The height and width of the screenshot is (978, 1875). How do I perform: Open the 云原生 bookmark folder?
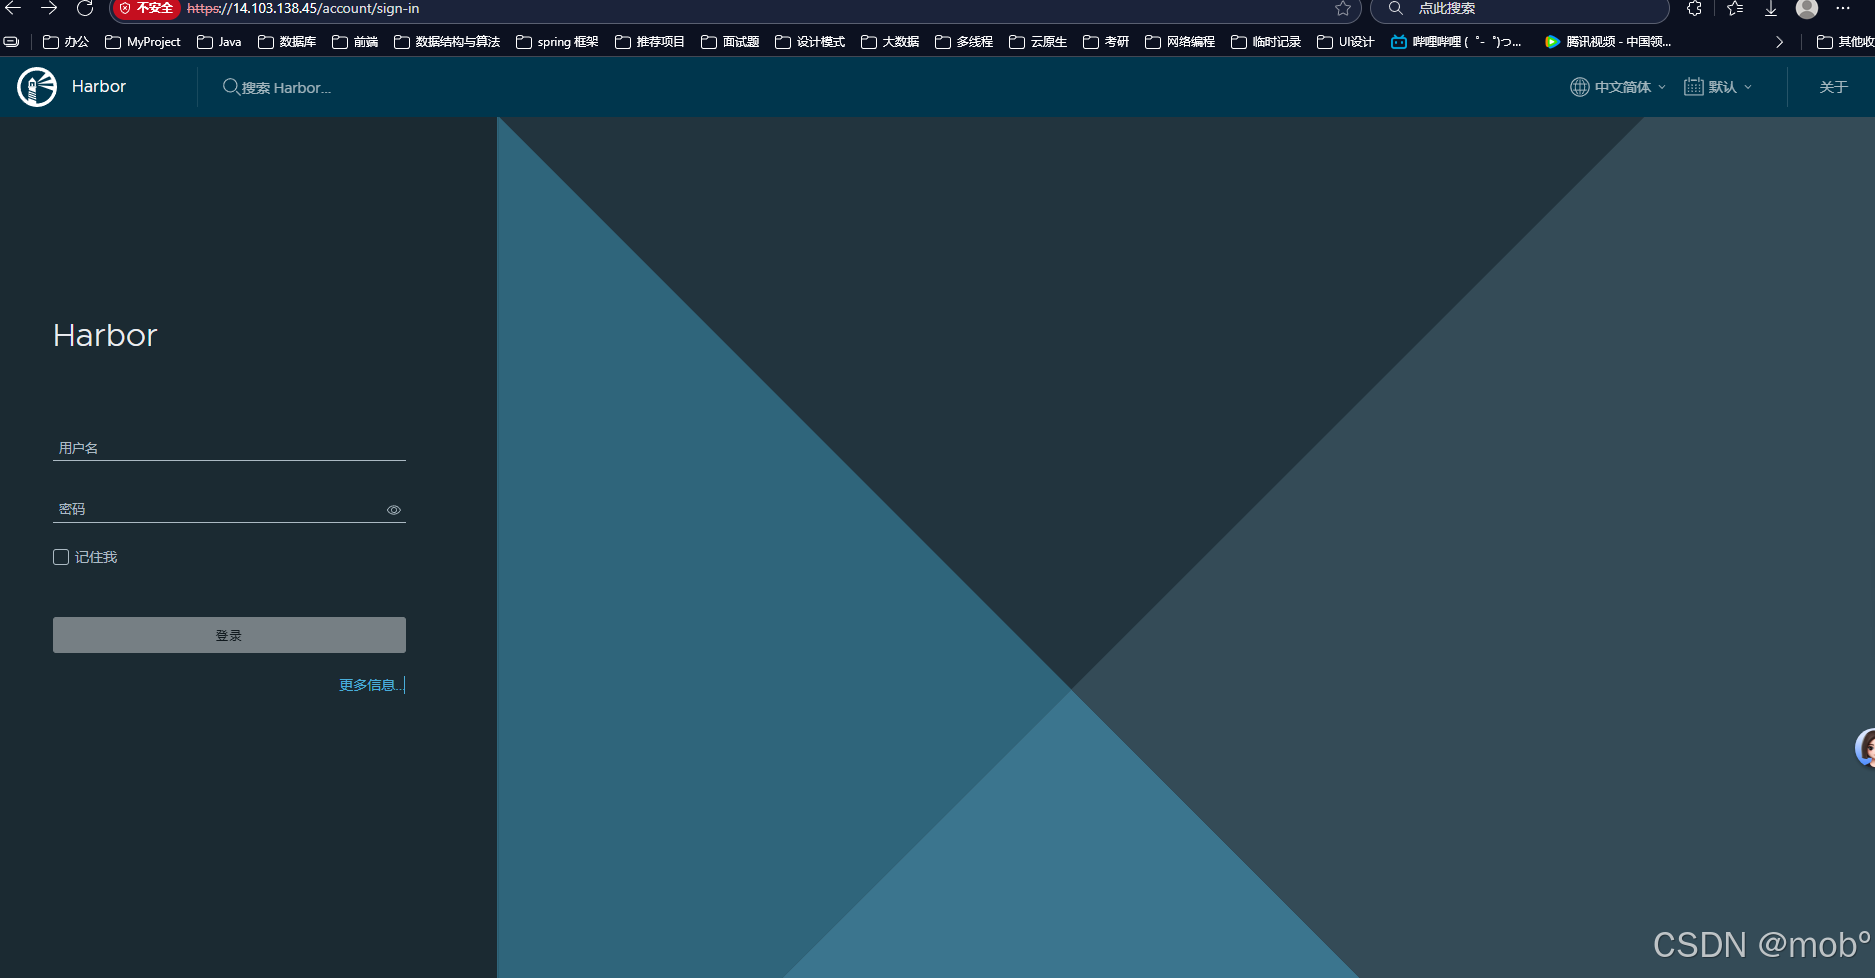1038,42
